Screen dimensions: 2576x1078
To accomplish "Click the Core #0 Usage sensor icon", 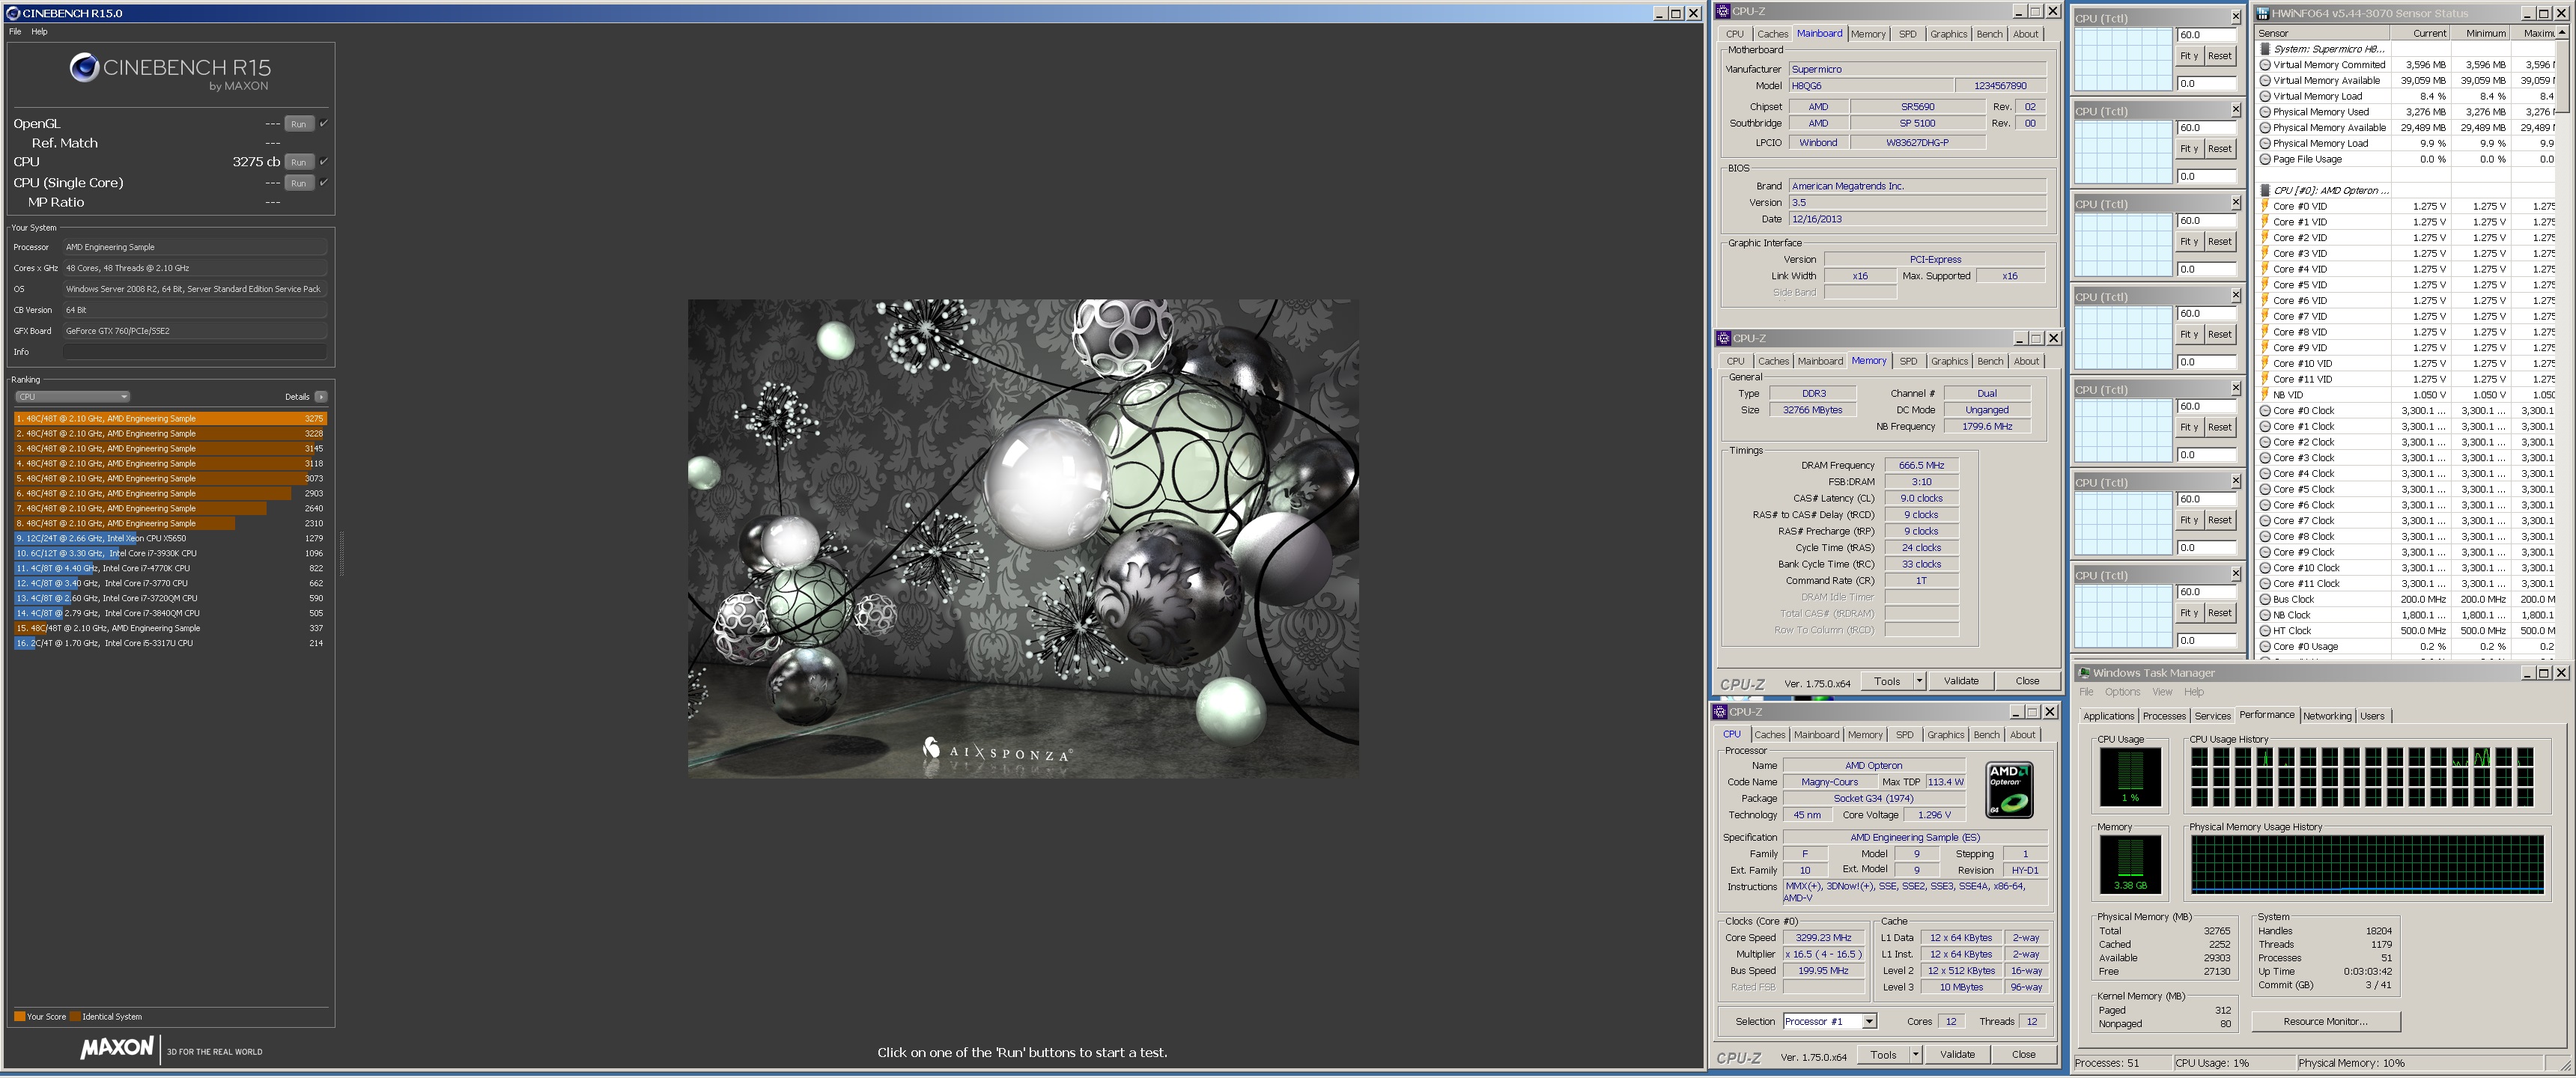I will (x=2265, y=647).
